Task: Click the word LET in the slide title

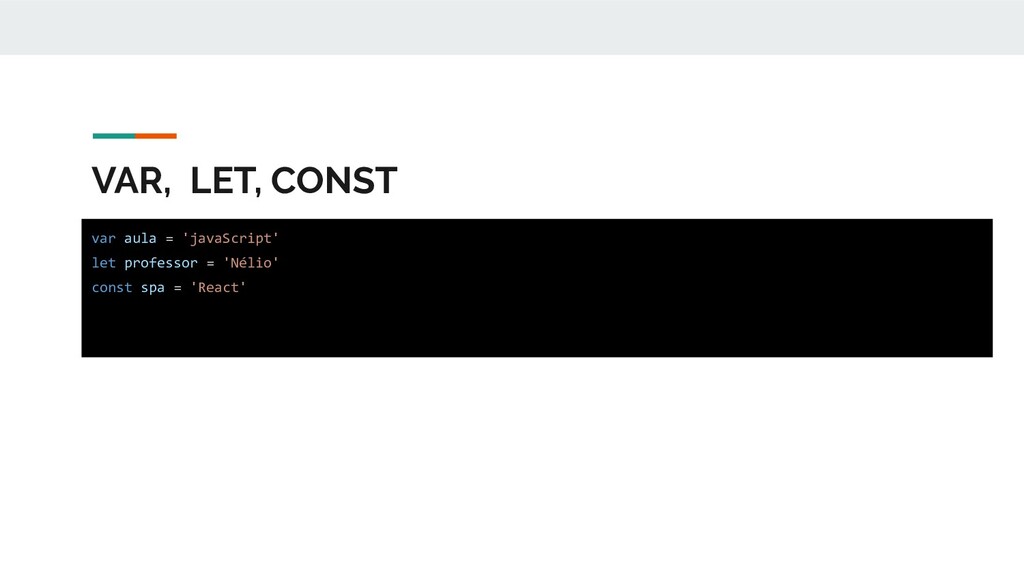Action: pyautogui.click(x=223, y=181)
